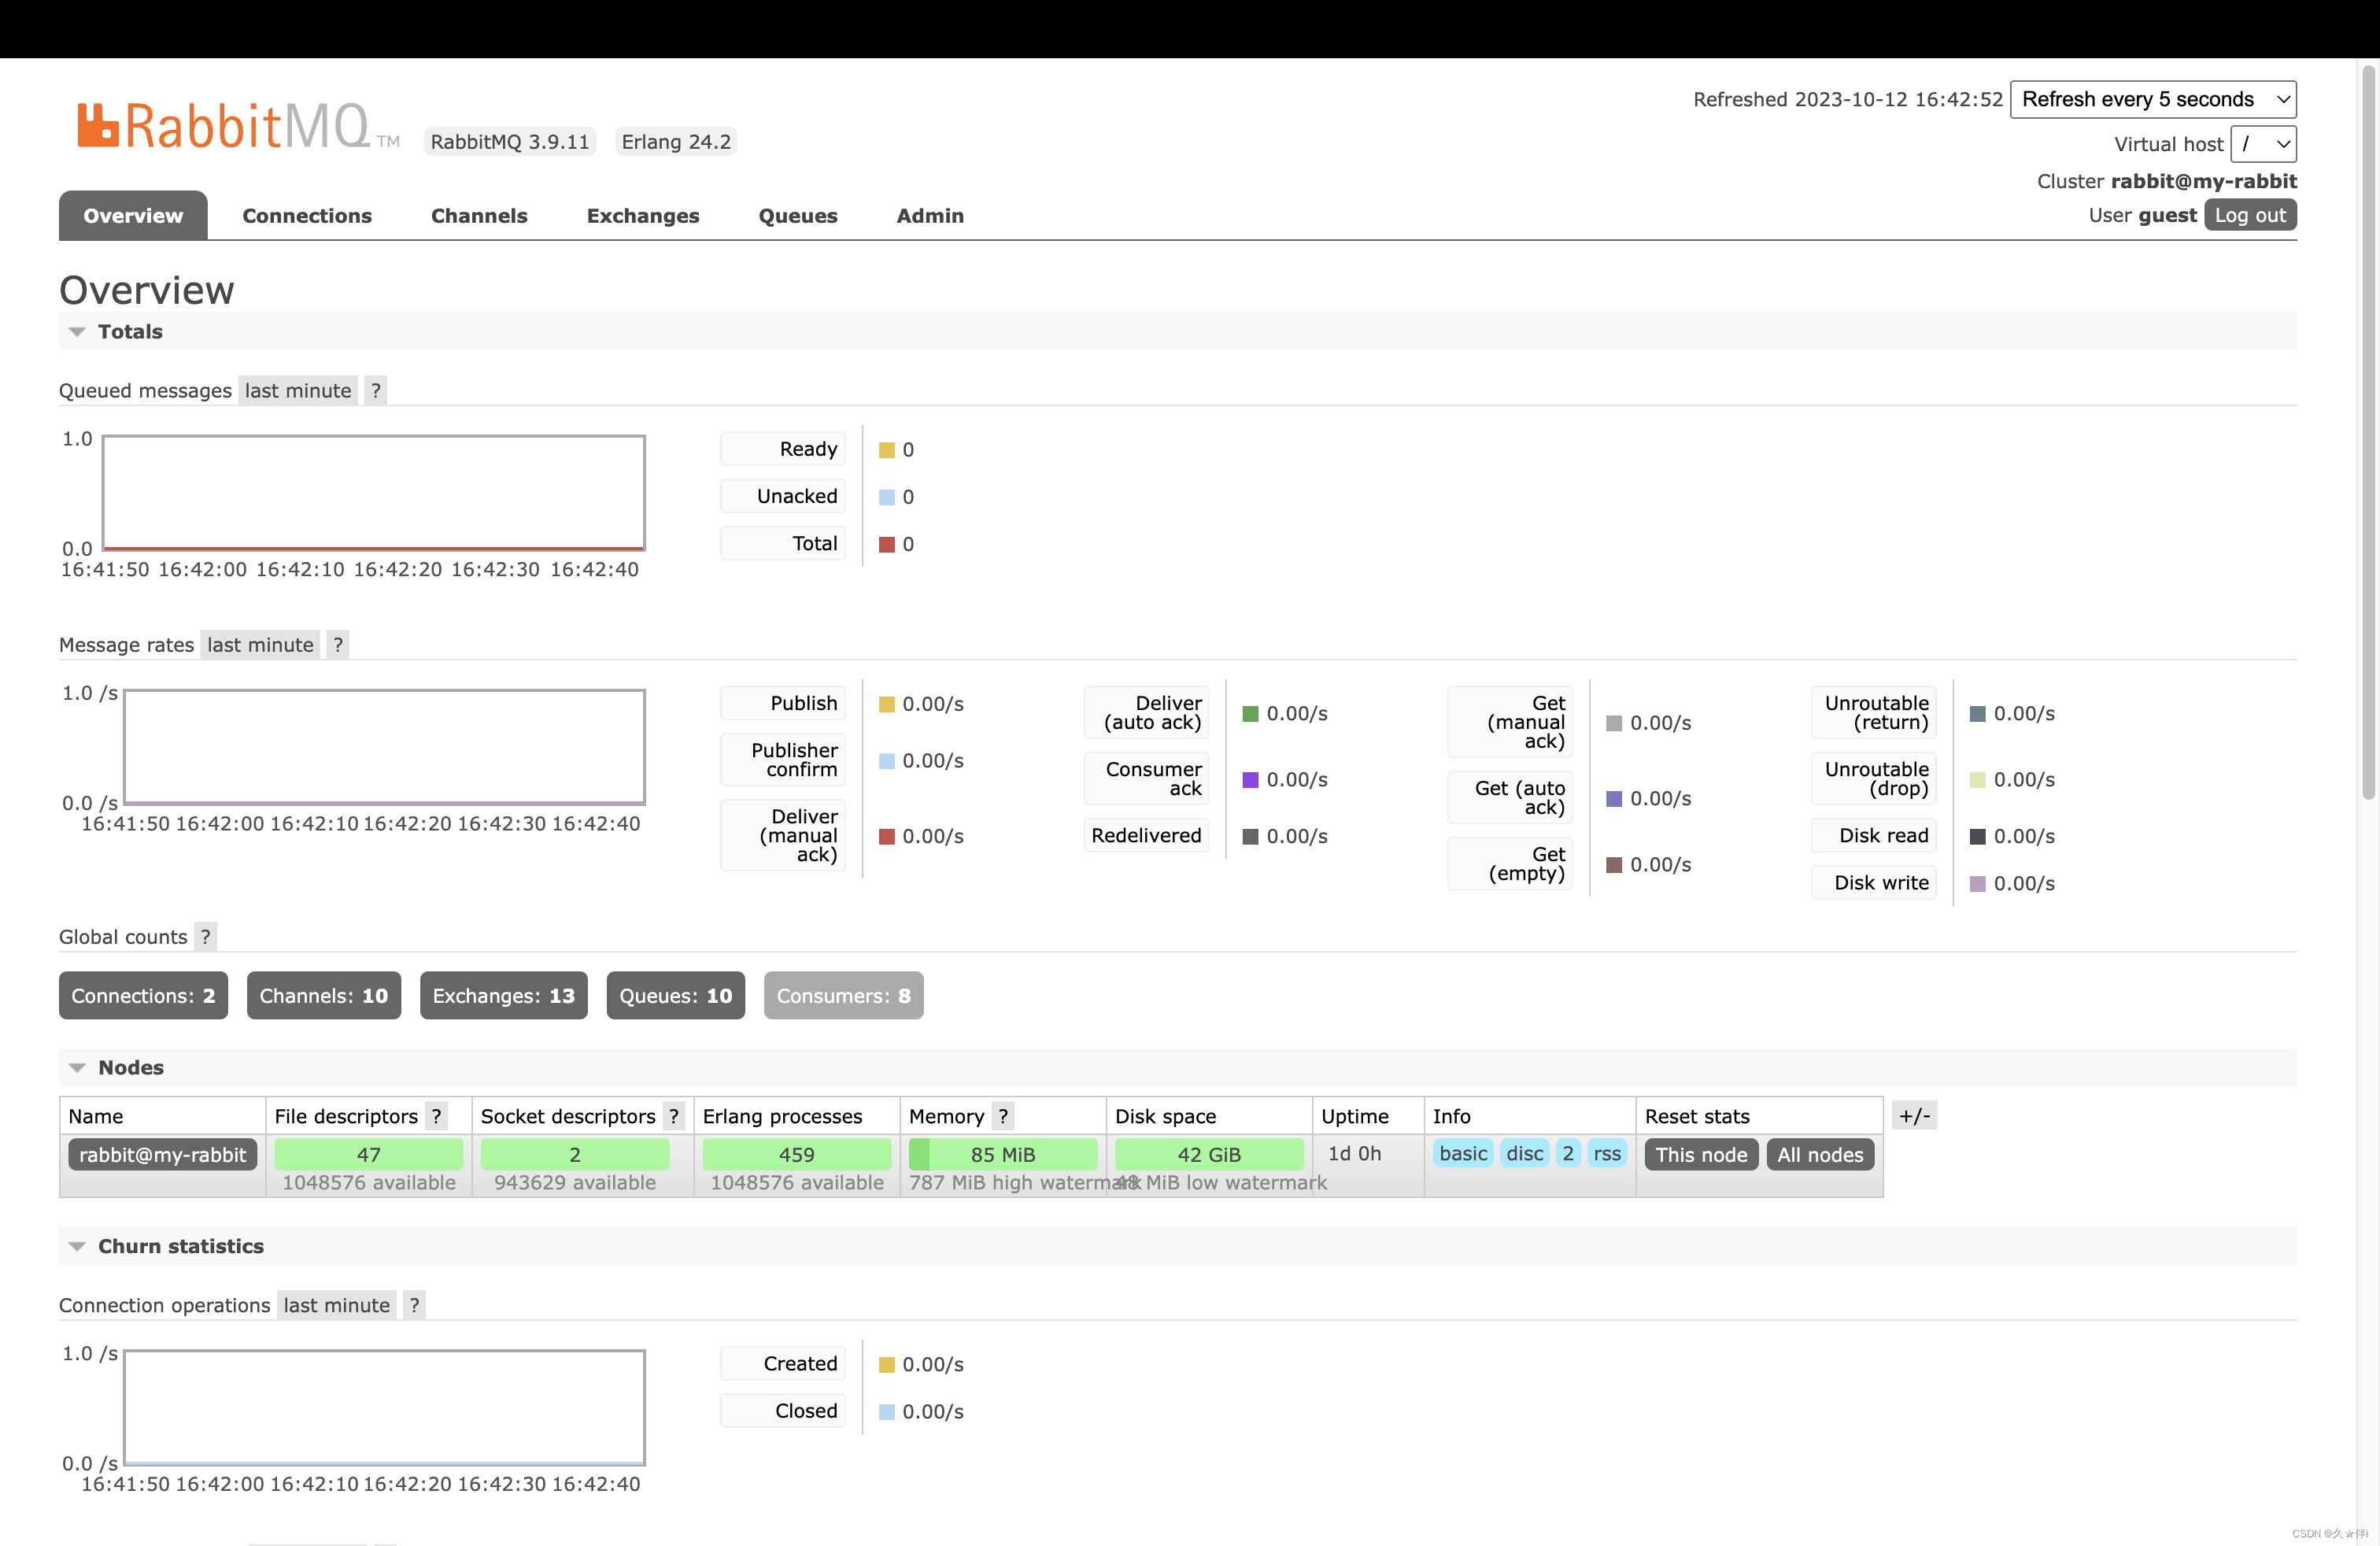
Task: Open the Refresh every 5 seconds dropdown
Action: [x=2152, y=99]
